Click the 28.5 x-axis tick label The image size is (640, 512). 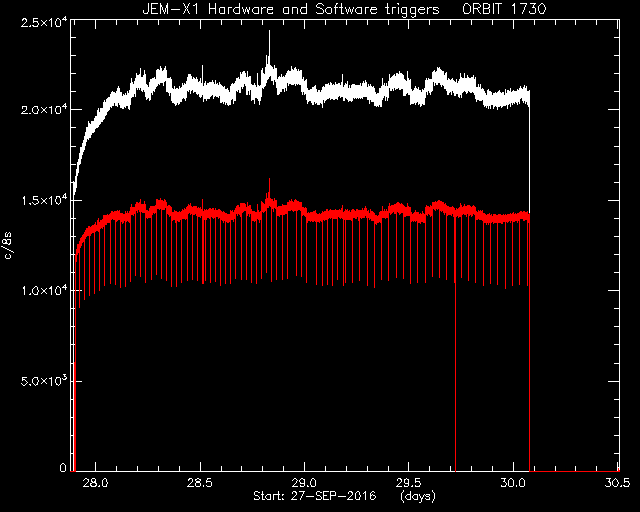click(200, 483)
